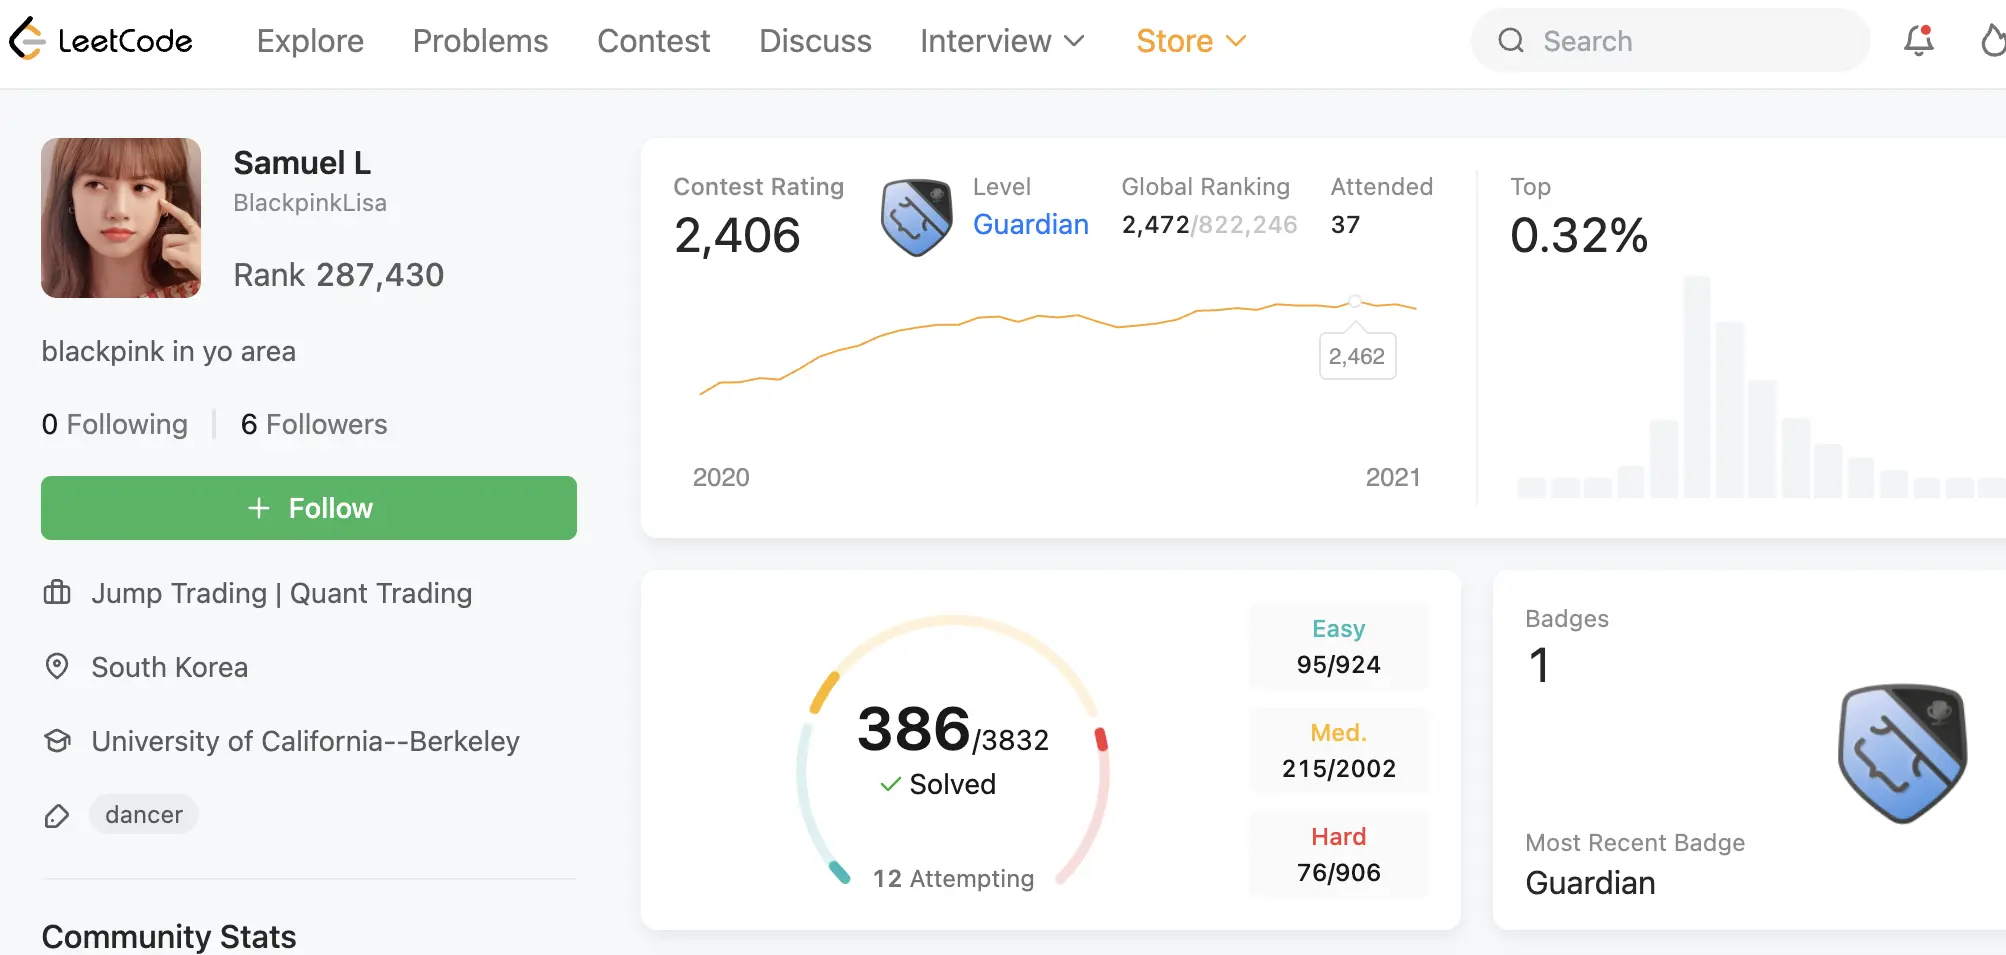Click the 2,462 rating tooltip
Viewport: 2006px width, 955px height.
click(1357, 356)
